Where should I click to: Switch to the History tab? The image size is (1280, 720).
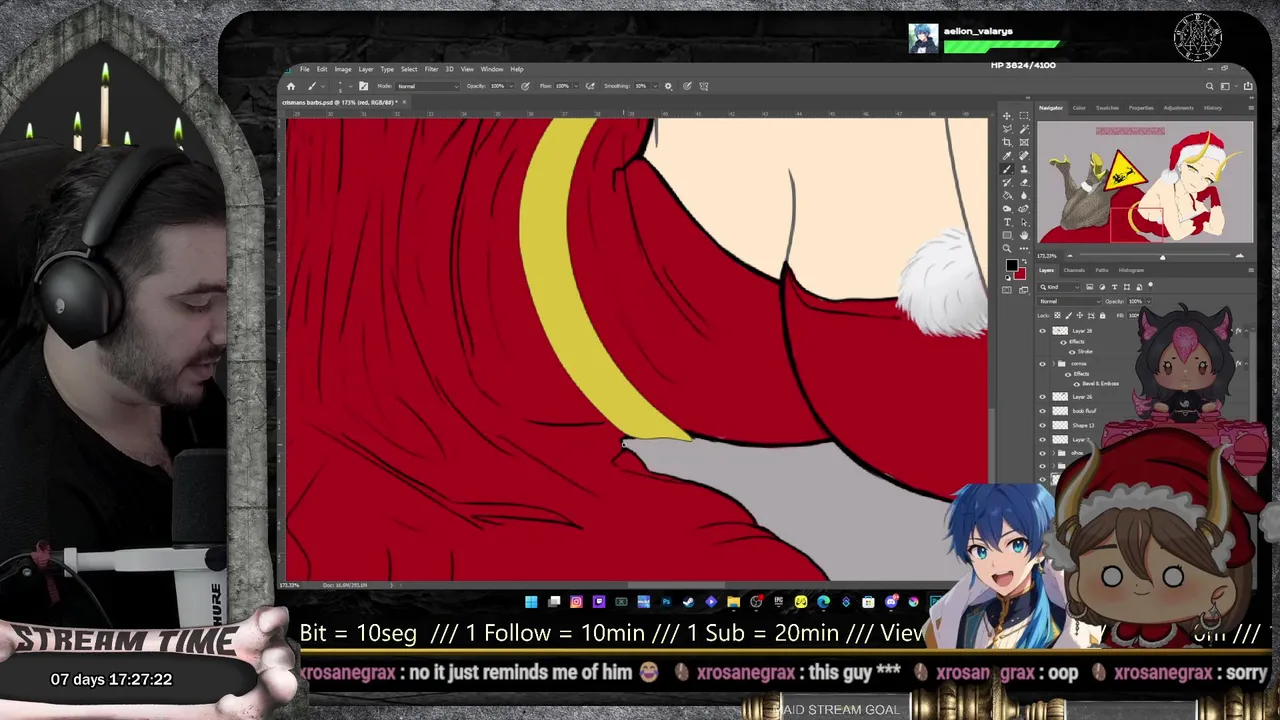(x=1213, y=107)
